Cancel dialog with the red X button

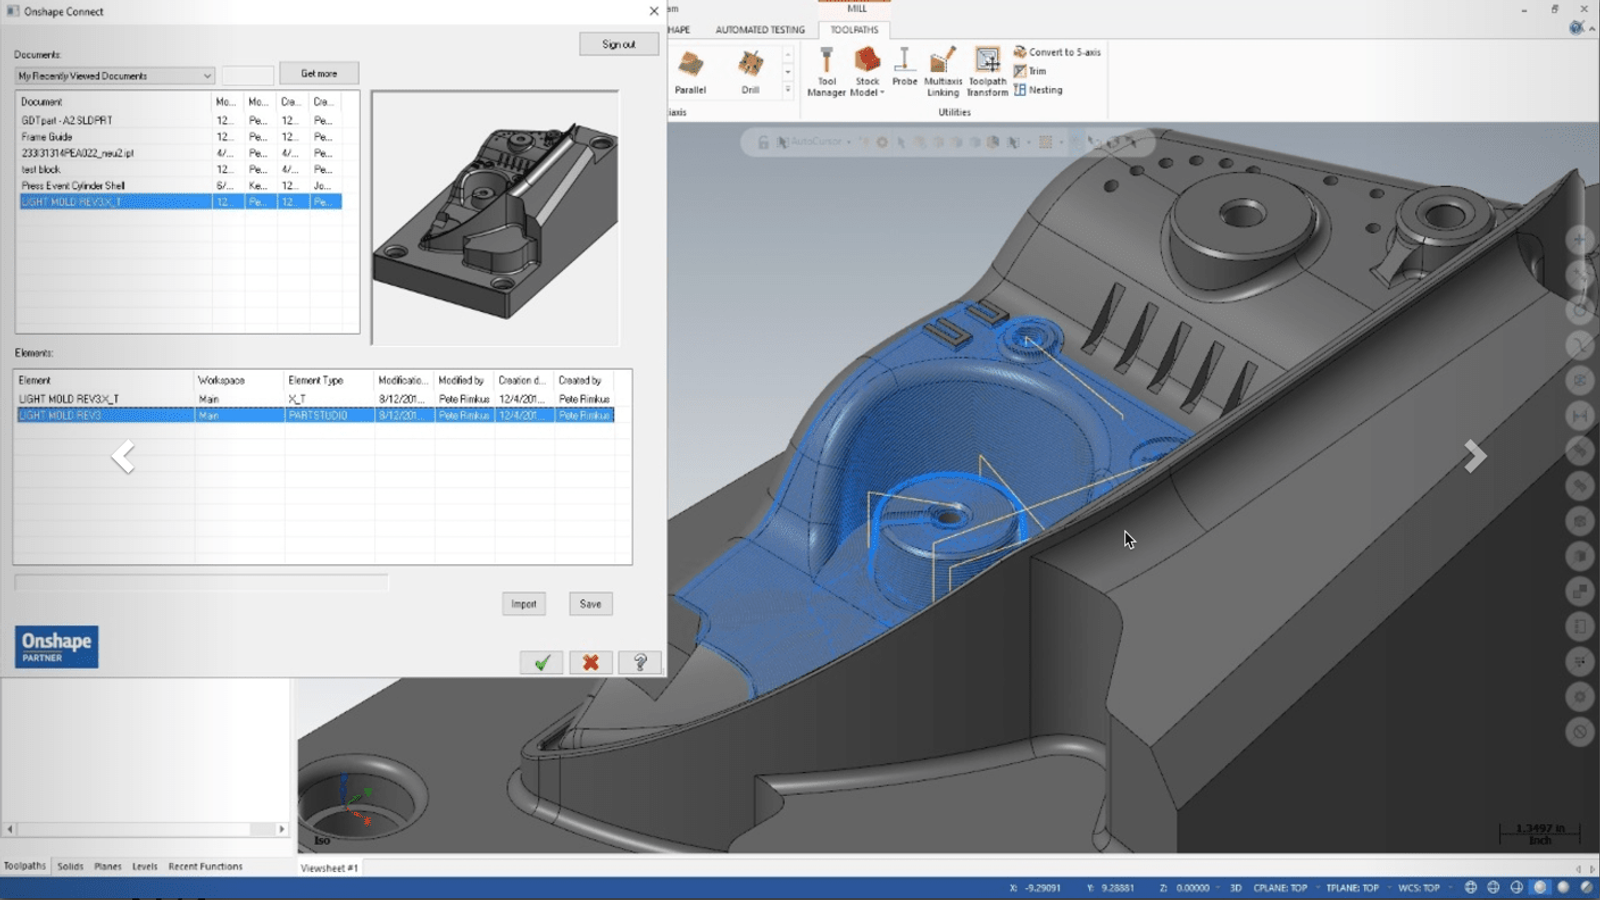point(591,663)
